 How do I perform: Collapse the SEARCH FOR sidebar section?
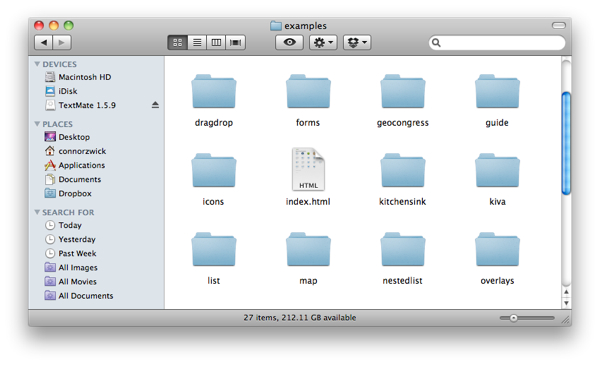(37, 212)
